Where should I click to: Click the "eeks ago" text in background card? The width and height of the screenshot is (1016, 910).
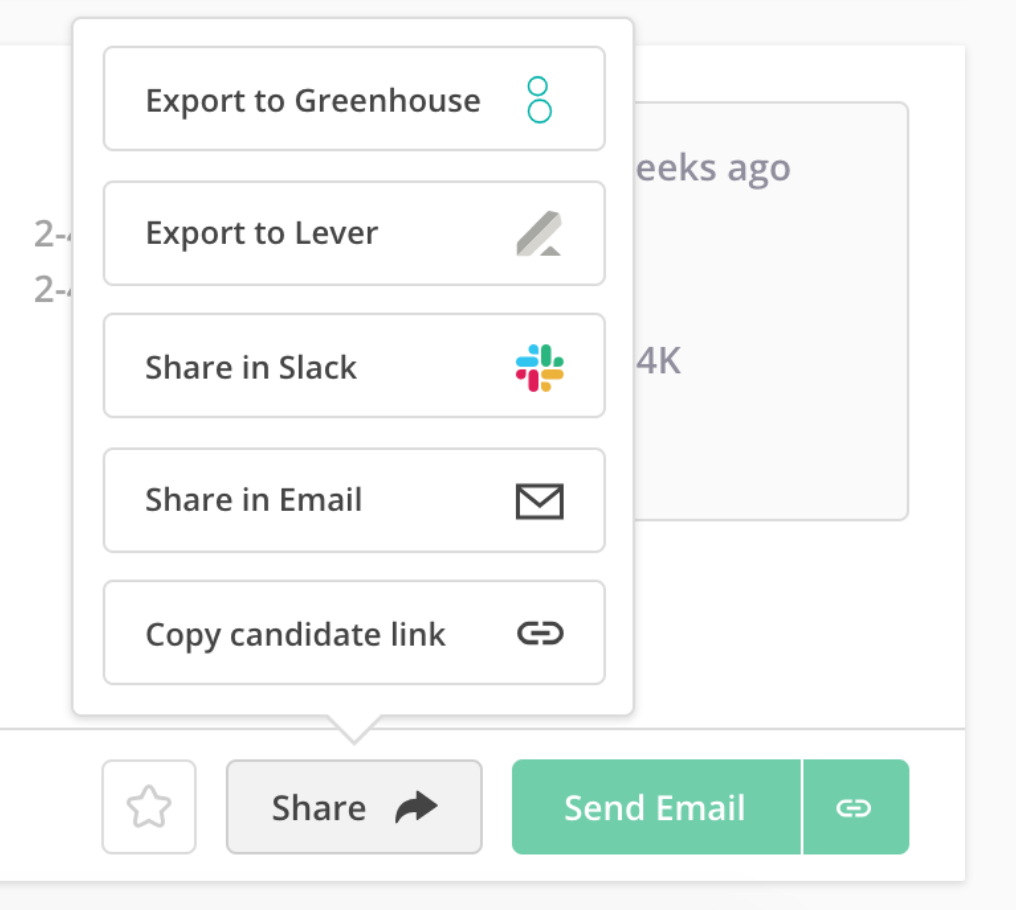(x=713, y=169)
